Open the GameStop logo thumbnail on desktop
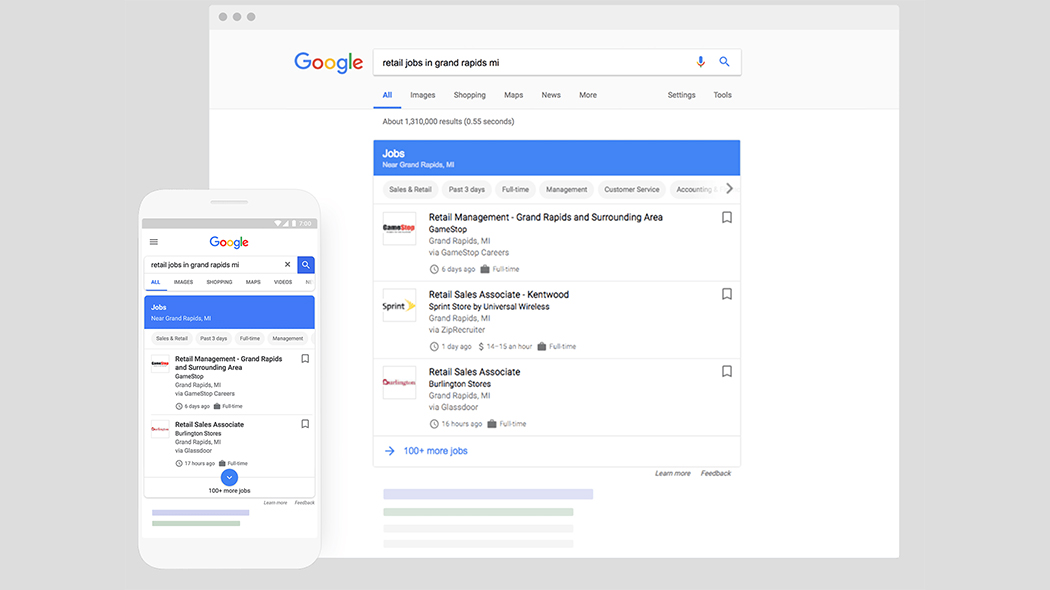 (x=399, y=228)
